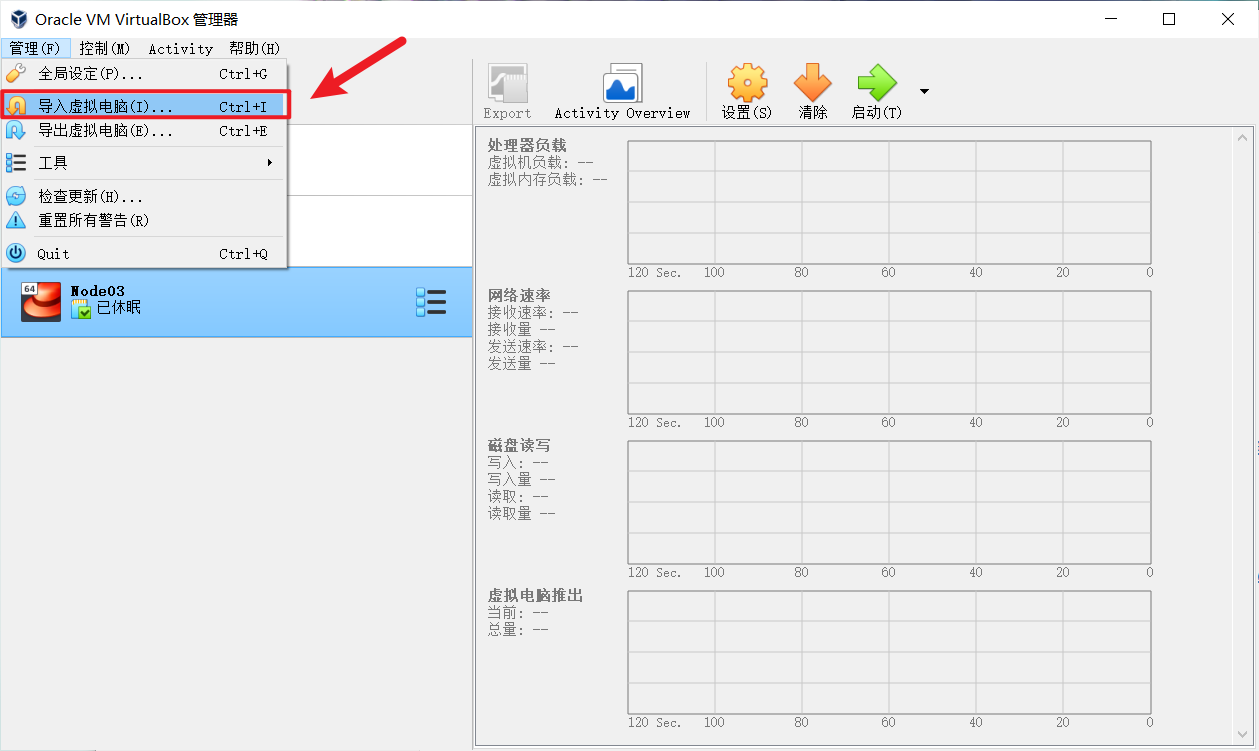Start the VM with the 启动(T) icon

(877, 83)
